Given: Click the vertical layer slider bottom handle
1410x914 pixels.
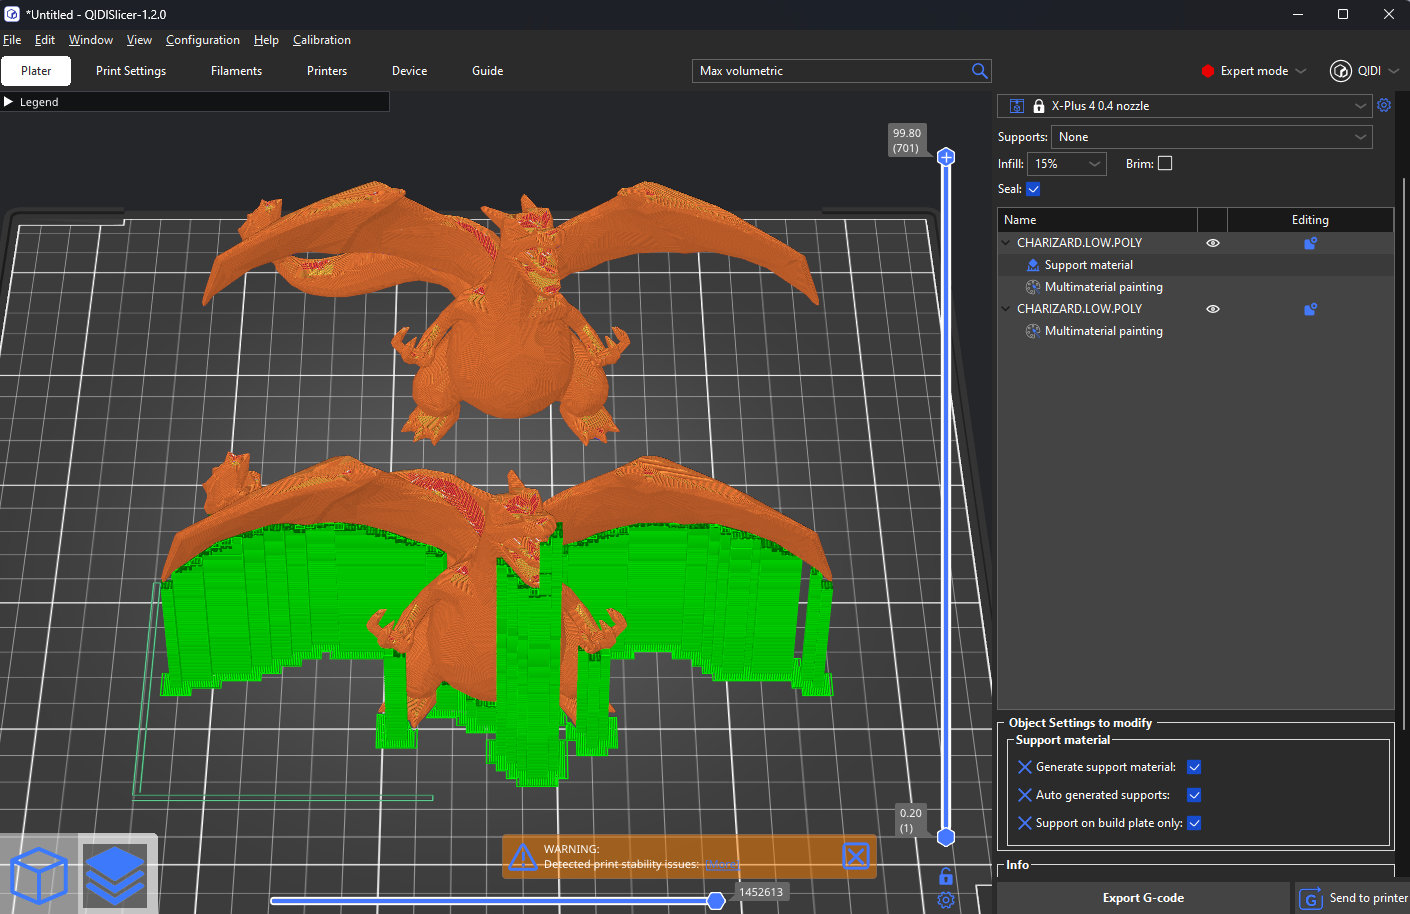Looking at the screenshot, I should tap(946, 837).
